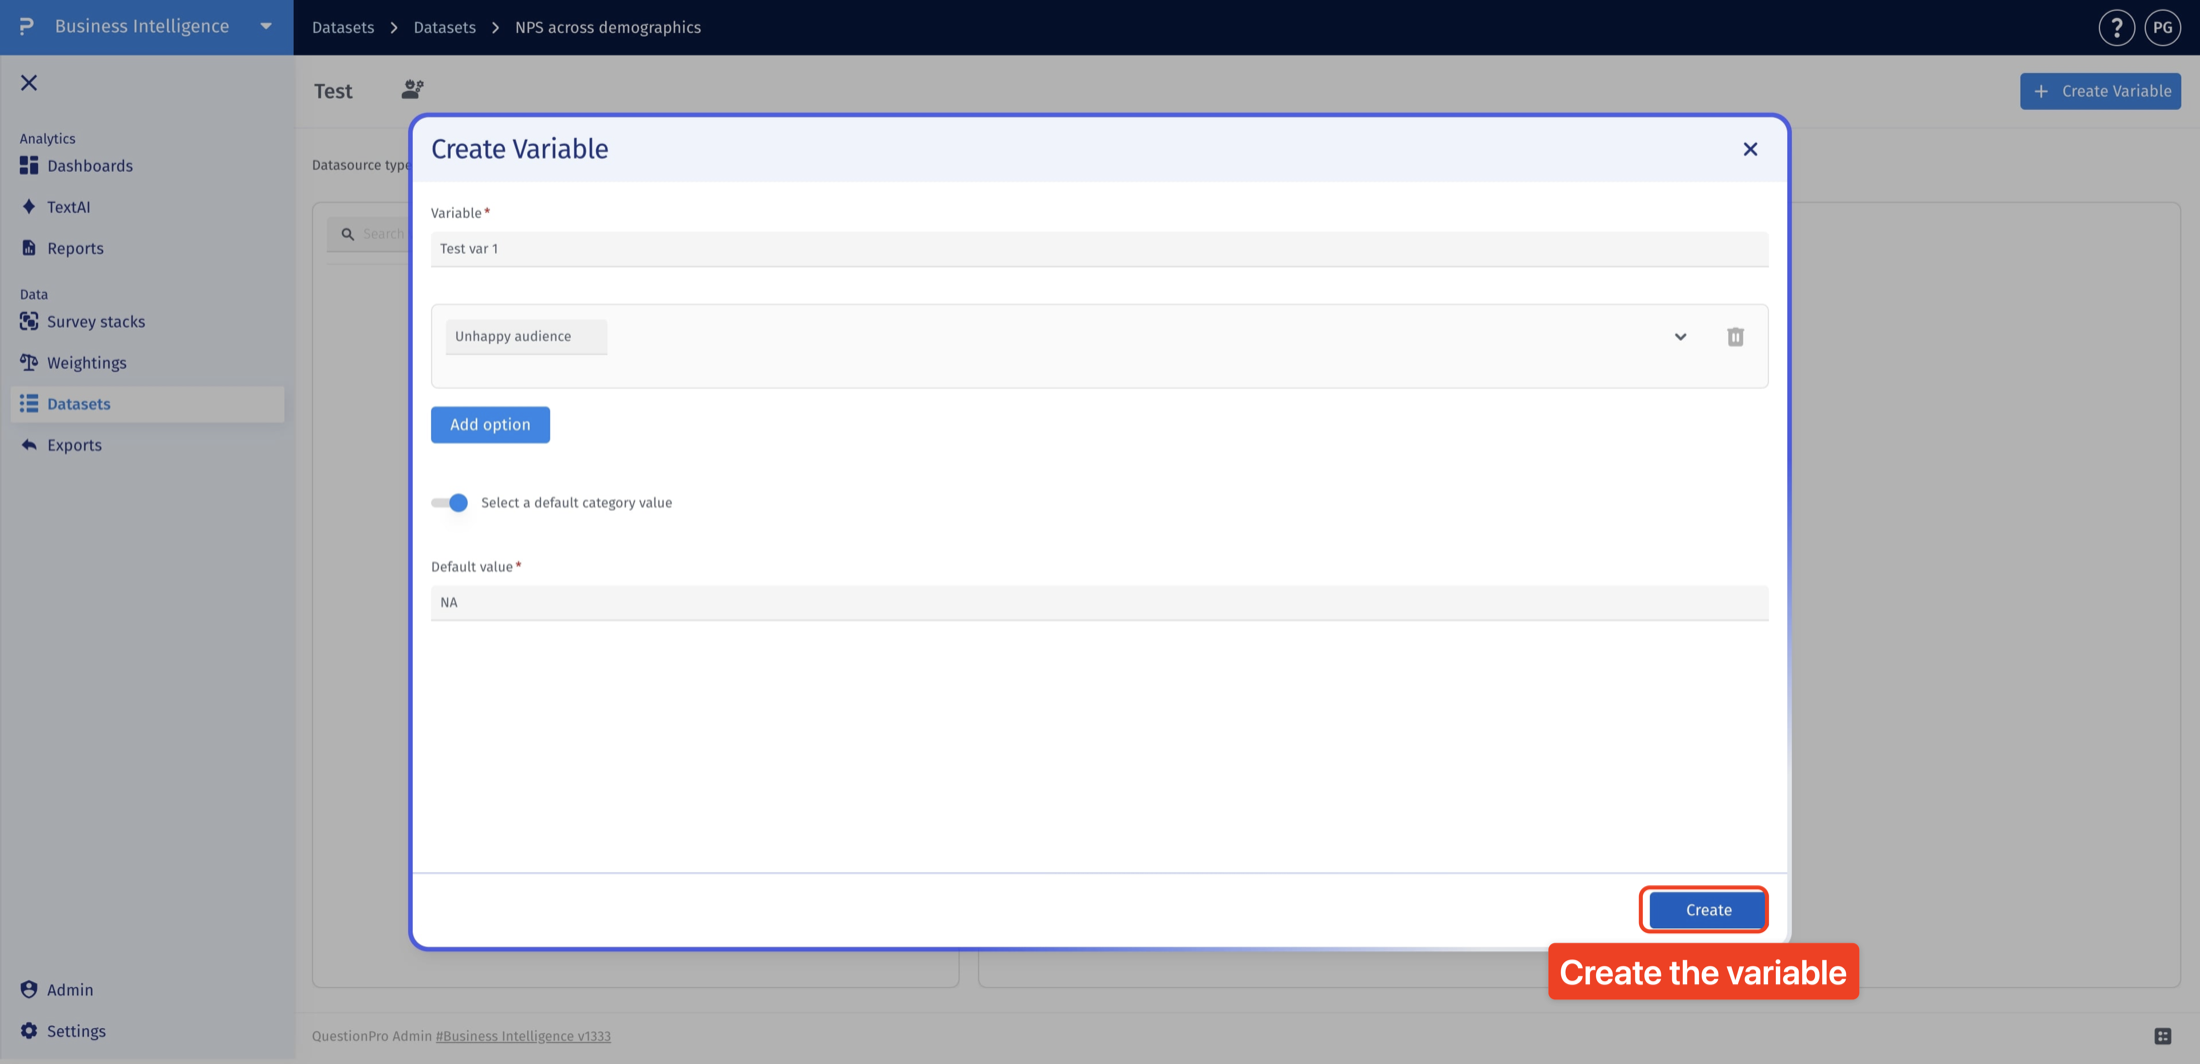The height and width of the screenshot is (1064, 2200).
Task: Go to first Datasets breadcrumb
Action: pos(343,27)
